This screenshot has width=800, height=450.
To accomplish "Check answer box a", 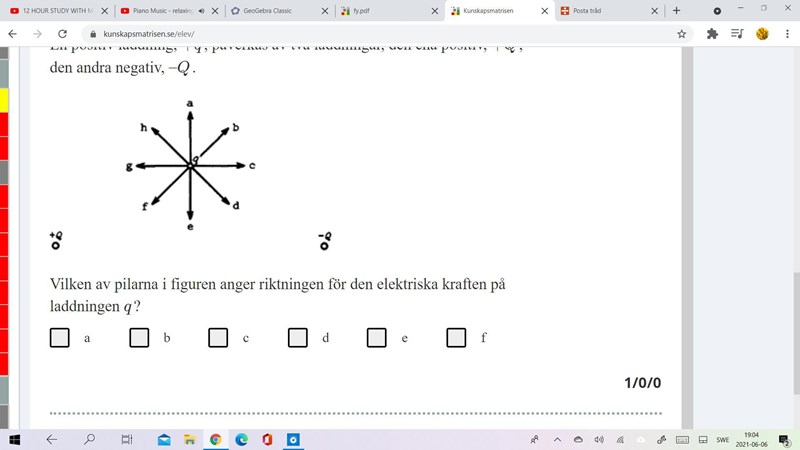I will (60, 338).
